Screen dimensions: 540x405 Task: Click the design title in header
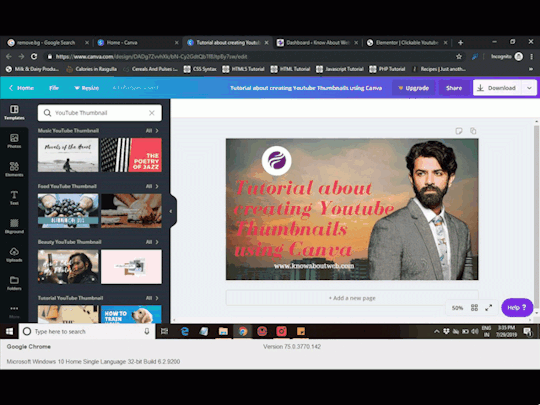pyautogui.click(x=306, y=88)
